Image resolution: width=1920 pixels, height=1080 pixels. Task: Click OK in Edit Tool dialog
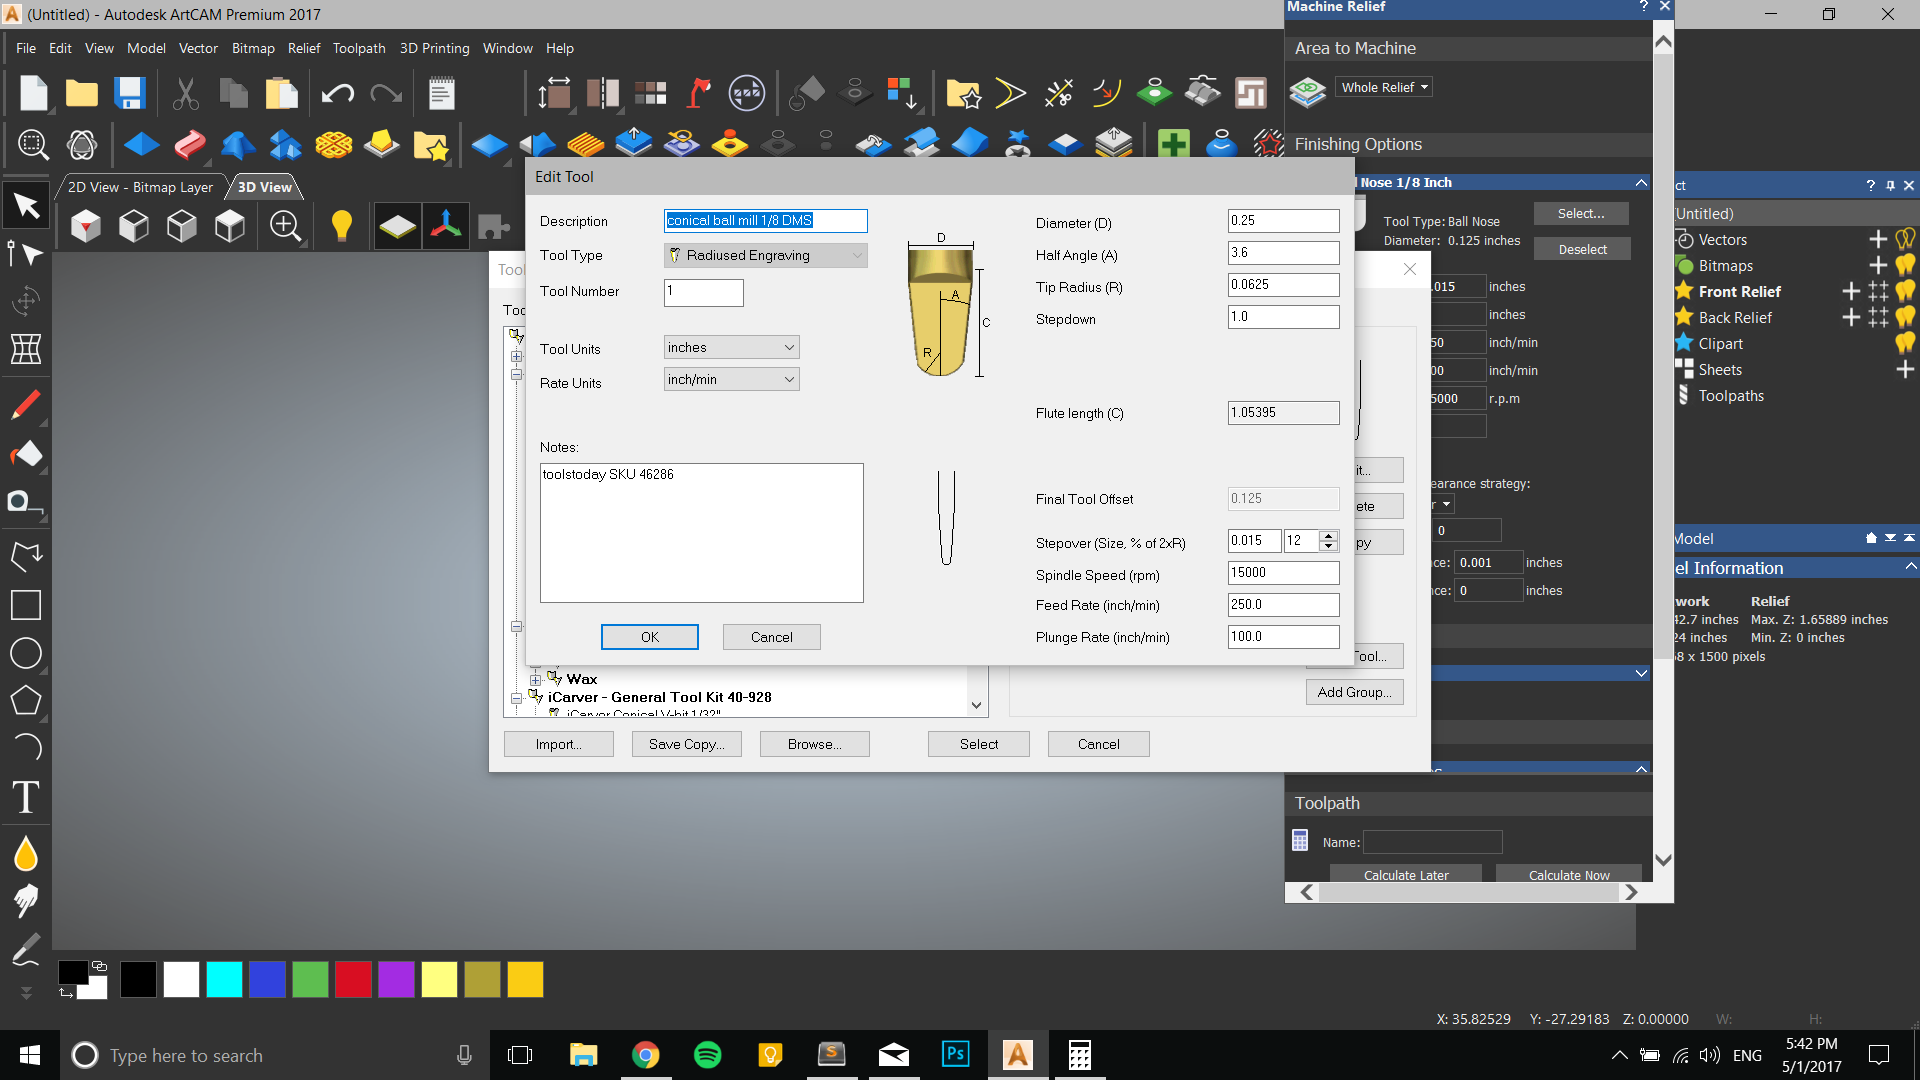tap(650, 637)
